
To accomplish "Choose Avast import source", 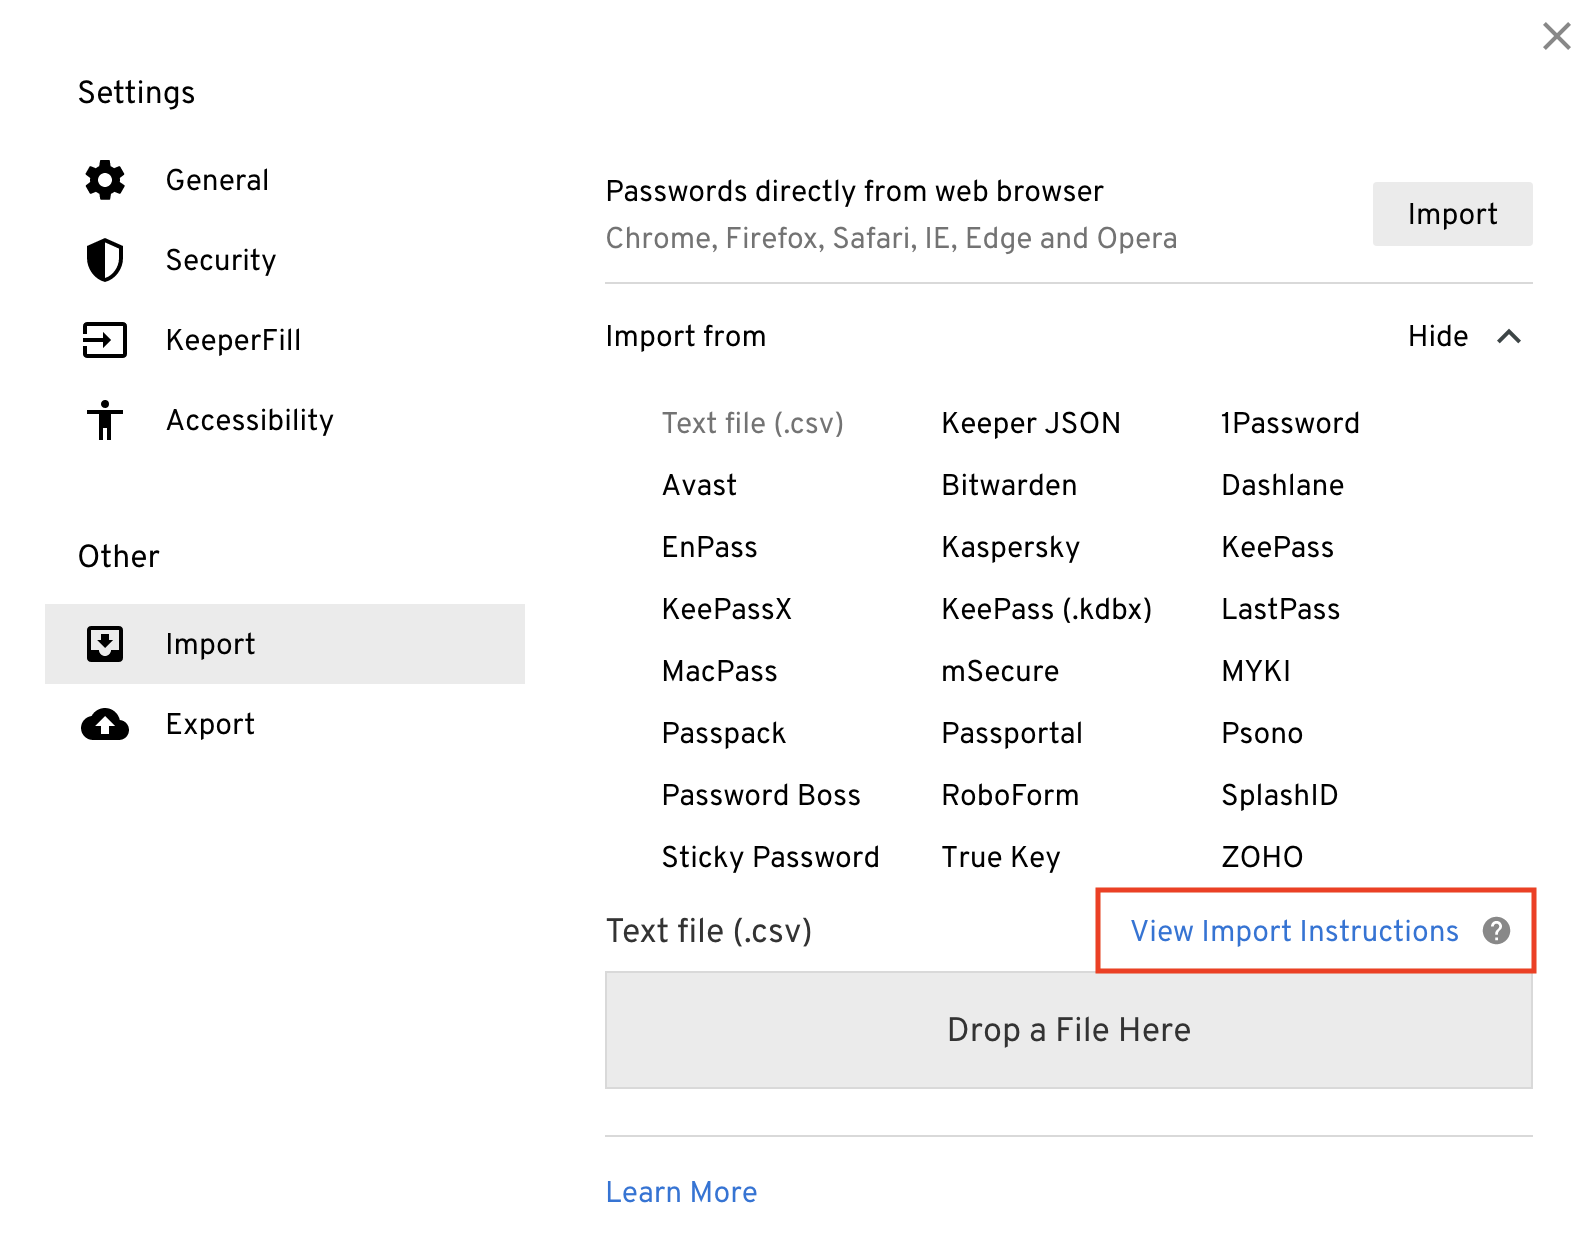I will point(699,485).
